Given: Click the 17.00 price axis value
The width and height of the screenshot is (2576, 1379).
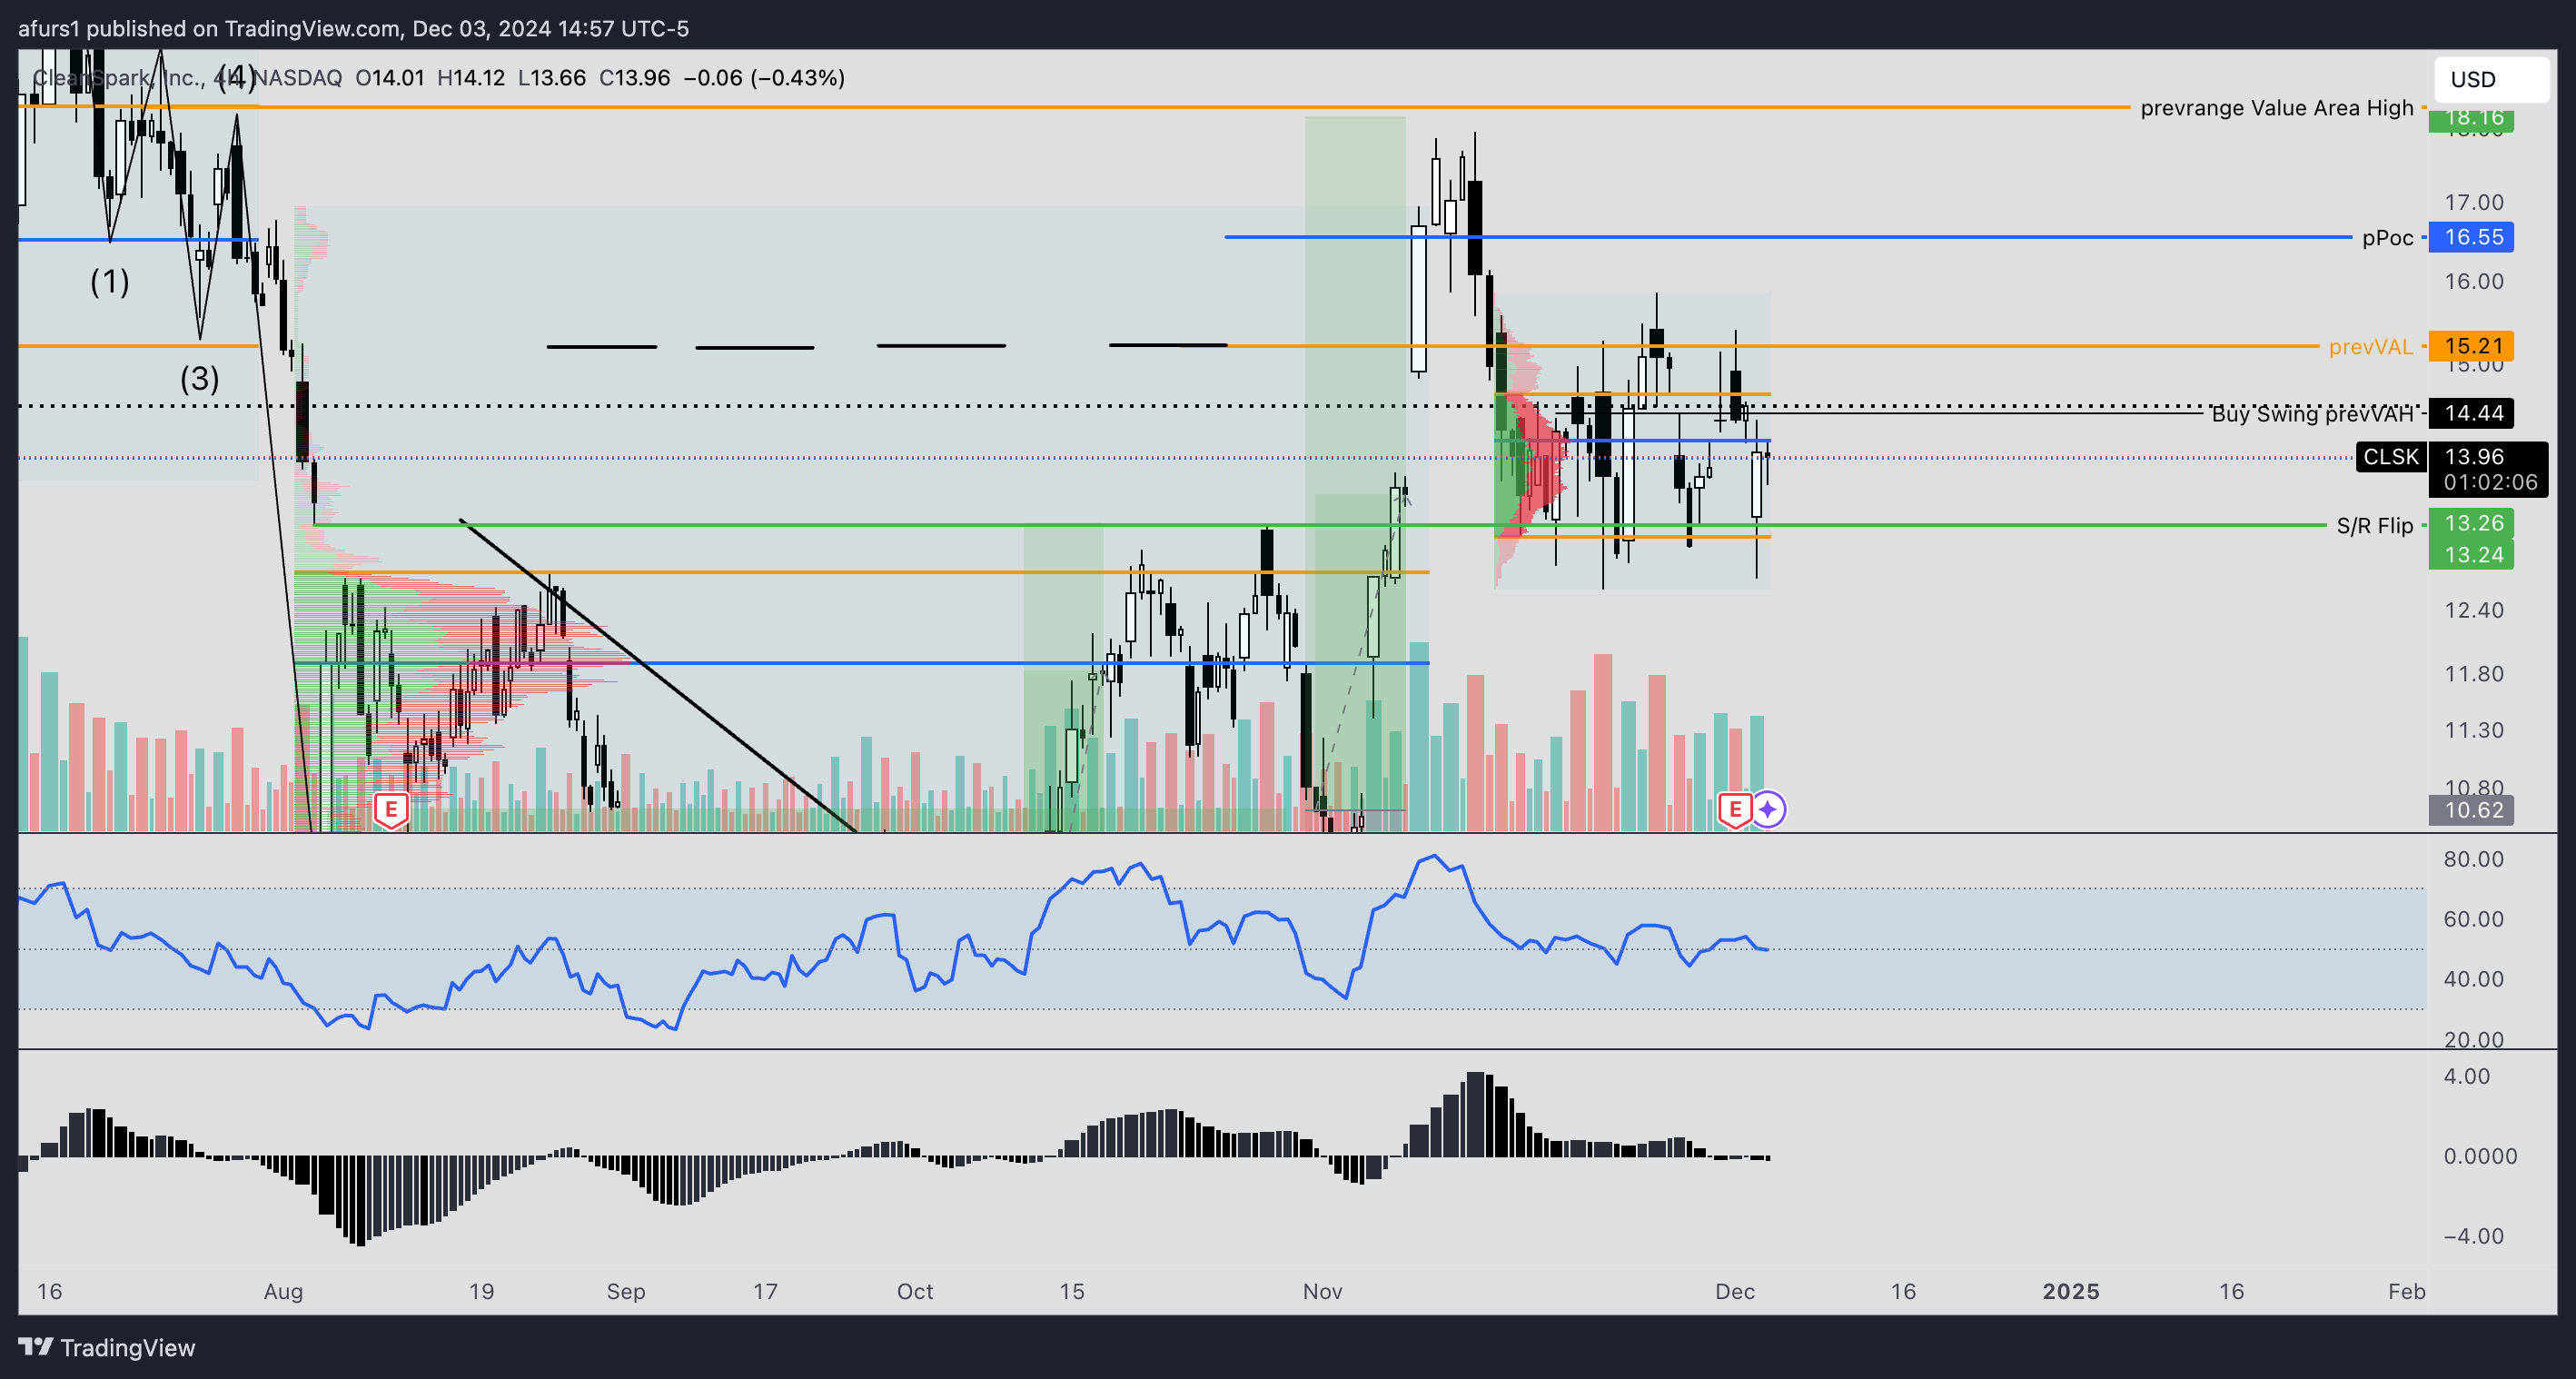Looking at the screenshot, I should tap(2474, 203).
